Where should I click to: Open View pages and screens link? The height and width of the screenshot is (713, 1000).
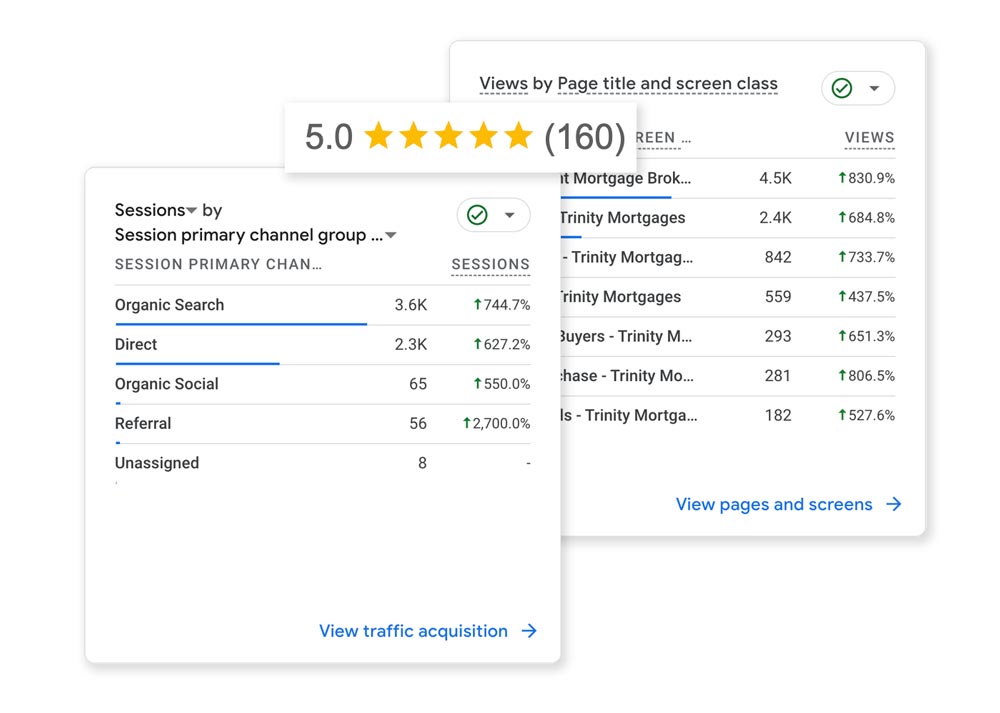point(773,505)
